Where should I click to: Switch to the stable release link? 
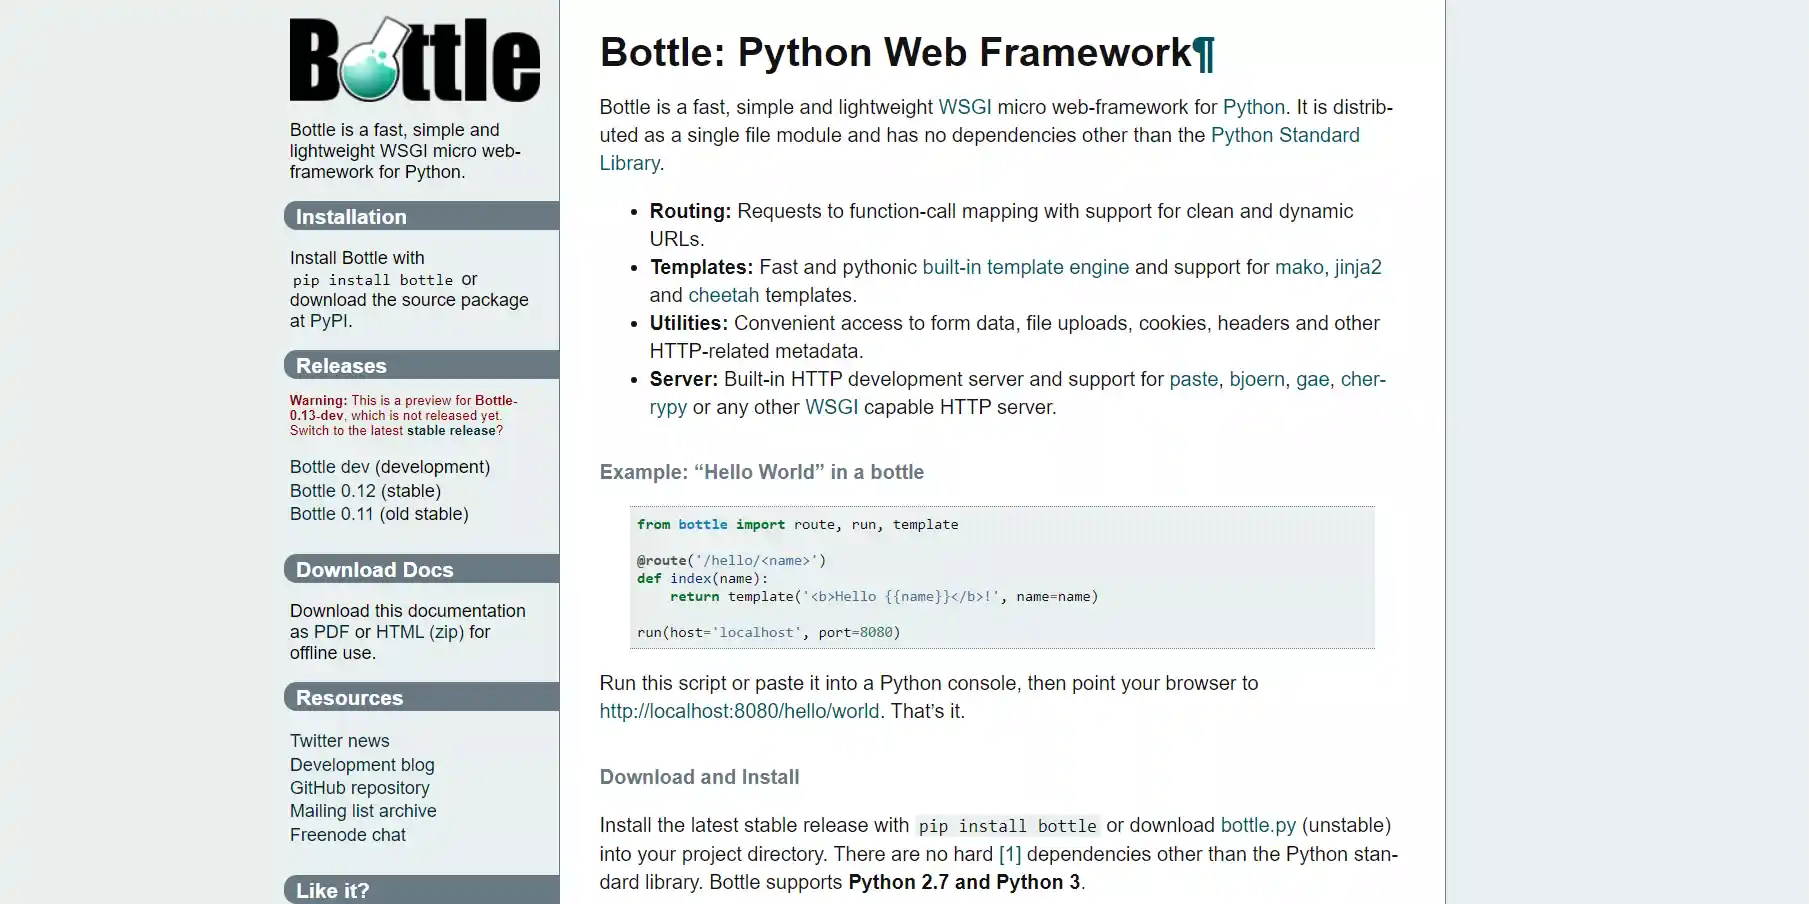coord(451,431)
